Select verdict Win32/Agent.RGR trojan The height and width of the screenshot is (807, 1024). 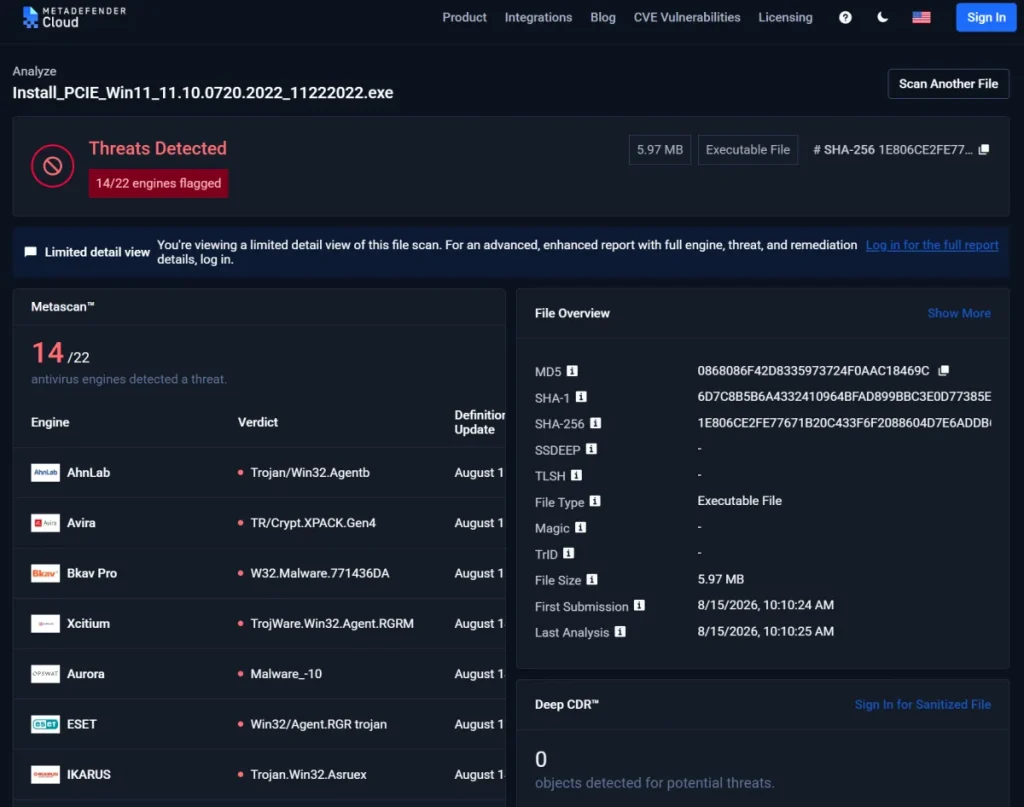point(319,724)
